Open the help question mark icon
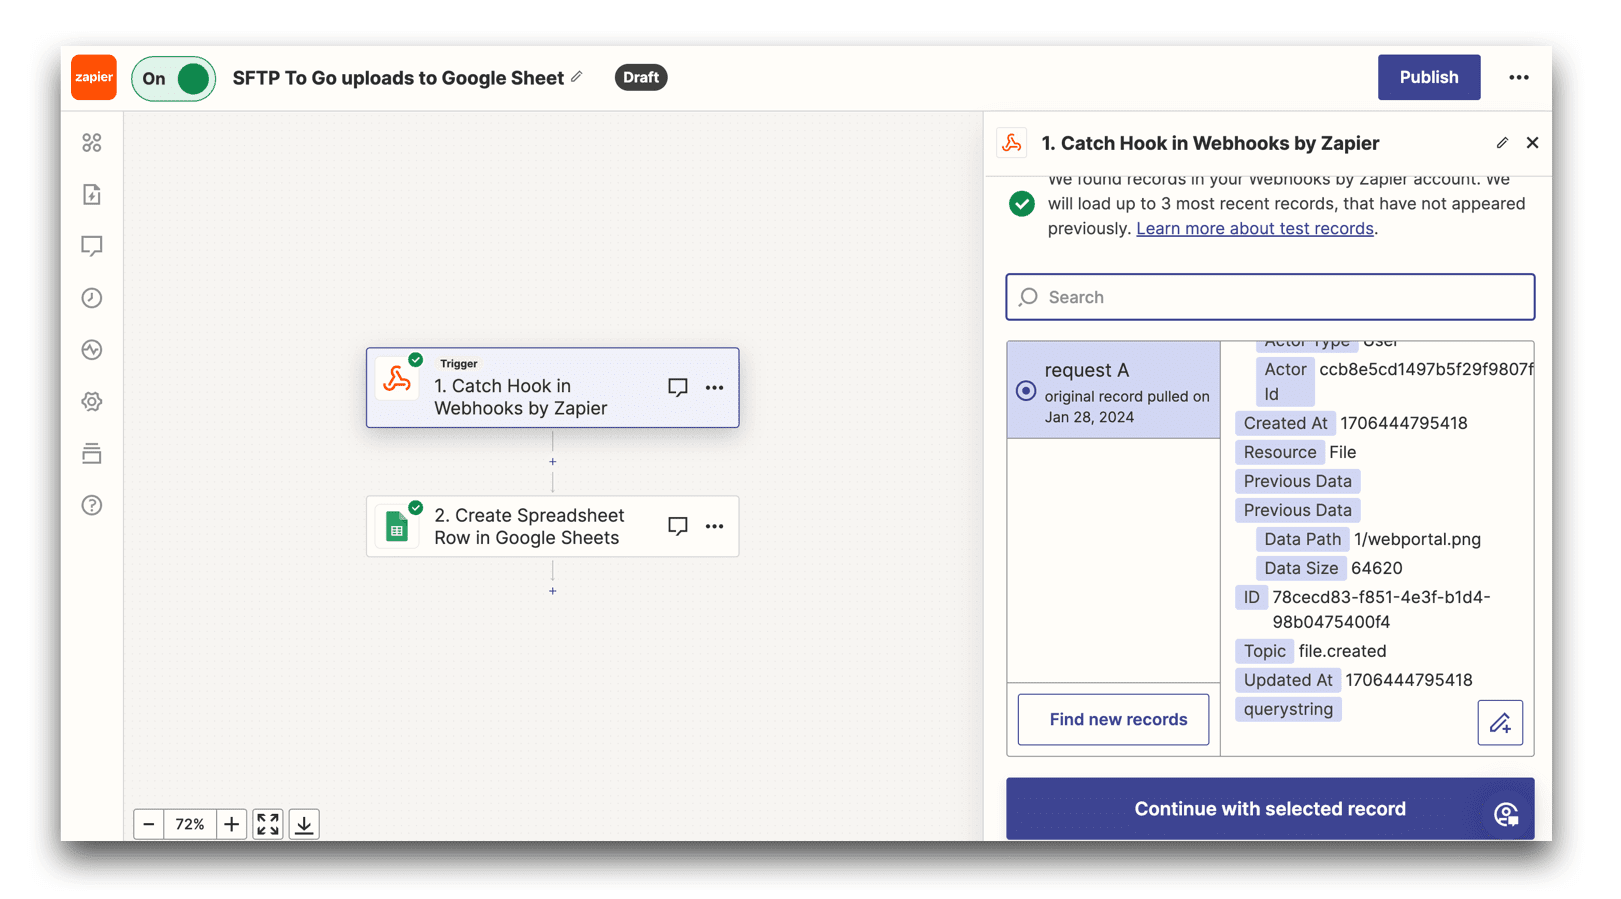The height and width of the screenshot is (899, 1621). pyautogui.click(x=92, y=505)
